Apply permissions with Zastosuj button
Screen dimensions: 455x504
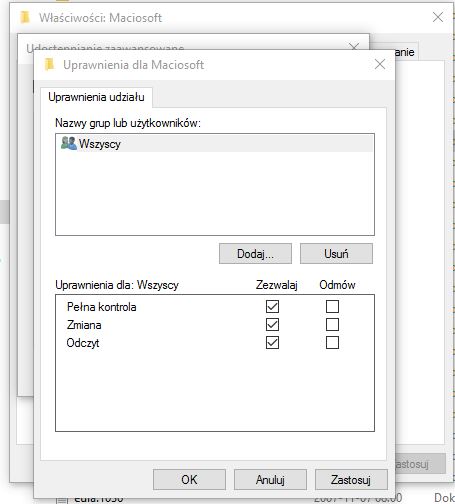(351, 480)
